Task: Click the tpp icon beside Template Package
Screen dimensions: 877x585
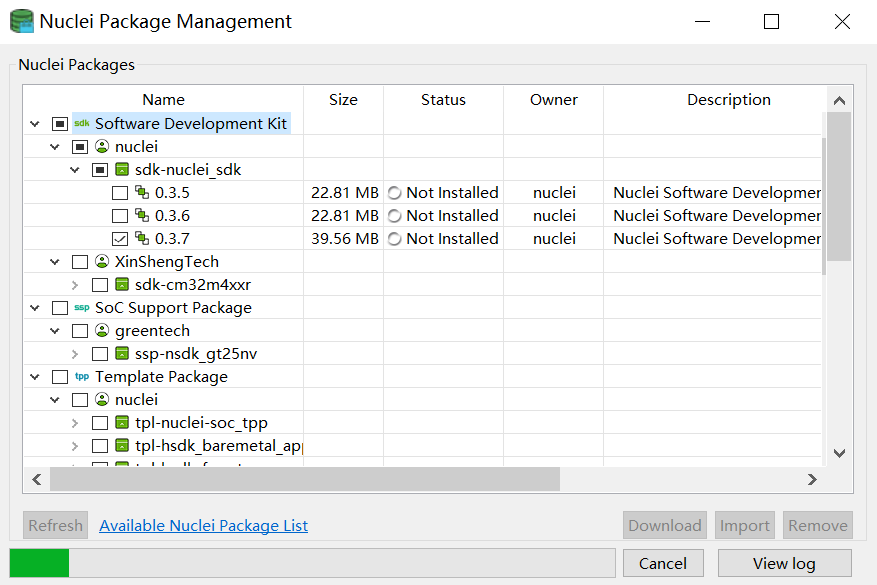Action: [82, 376]
